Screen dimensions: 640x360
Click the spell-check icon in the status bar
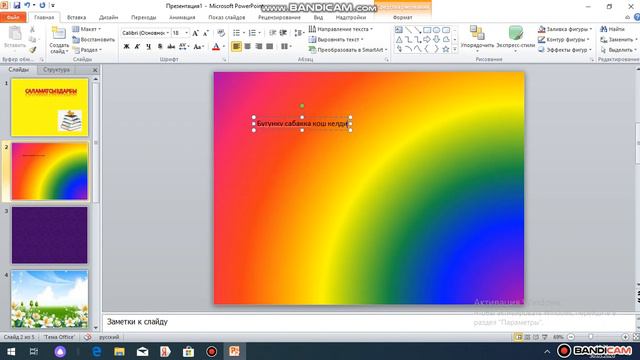(x=87, y=337)
